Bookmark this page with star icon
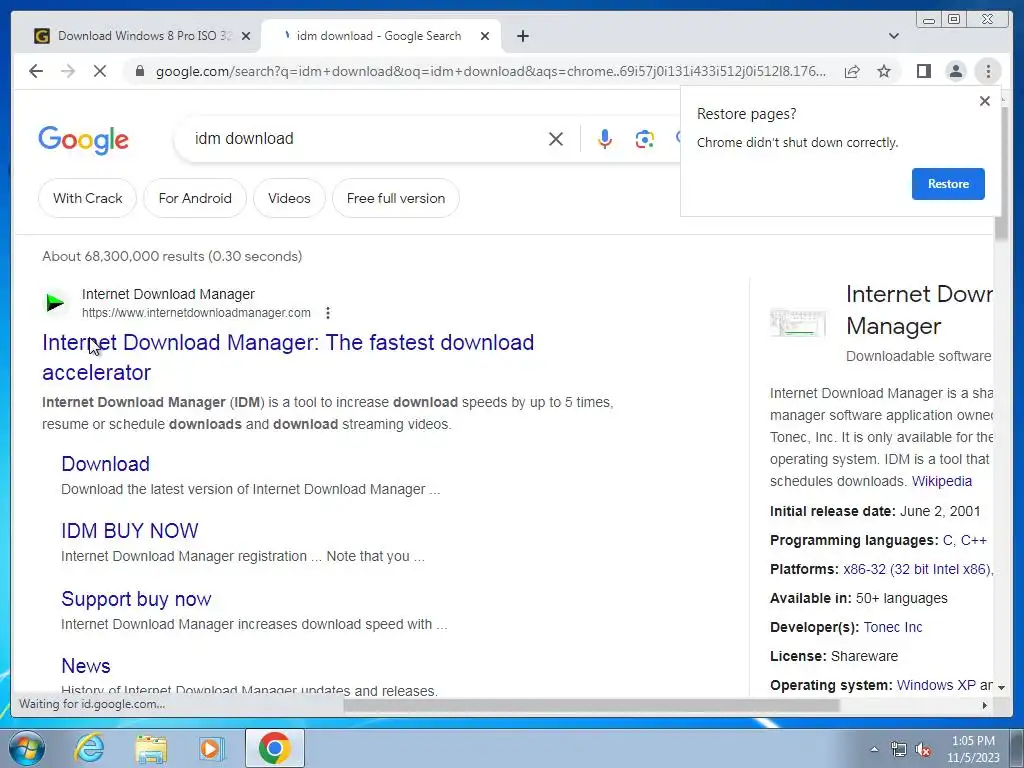 (884, 71)
